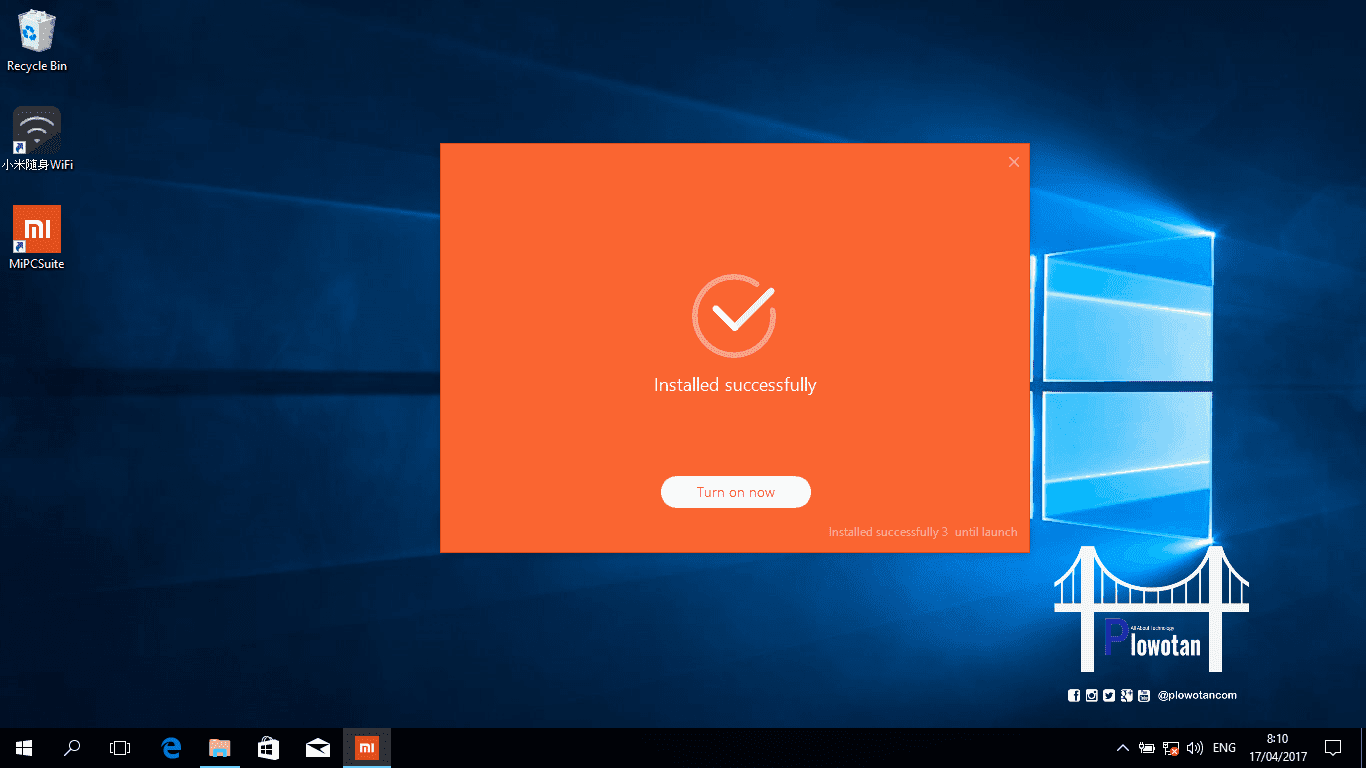The width and height of the screenshot is (1366, 768).
Task: Select the Mi PC Suite taskbar icon
Action: click(x=366, y=747)
